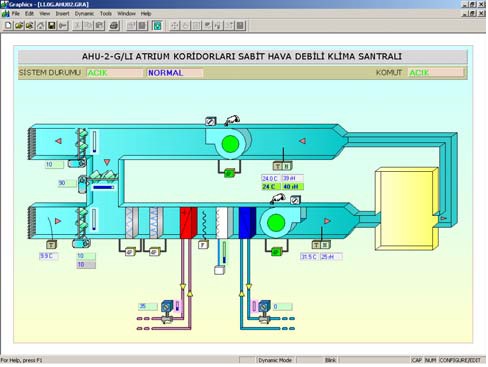Viewport: 488px width, 367px height.
Task: Click the New file toolbar icon
Action: [8, 26]
